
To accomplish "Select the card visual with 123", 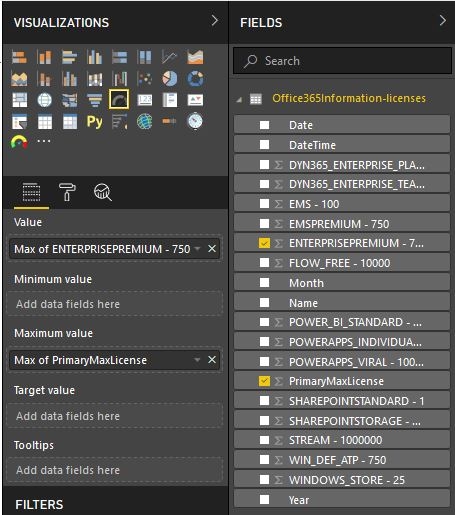I will (x=144, y=100).
